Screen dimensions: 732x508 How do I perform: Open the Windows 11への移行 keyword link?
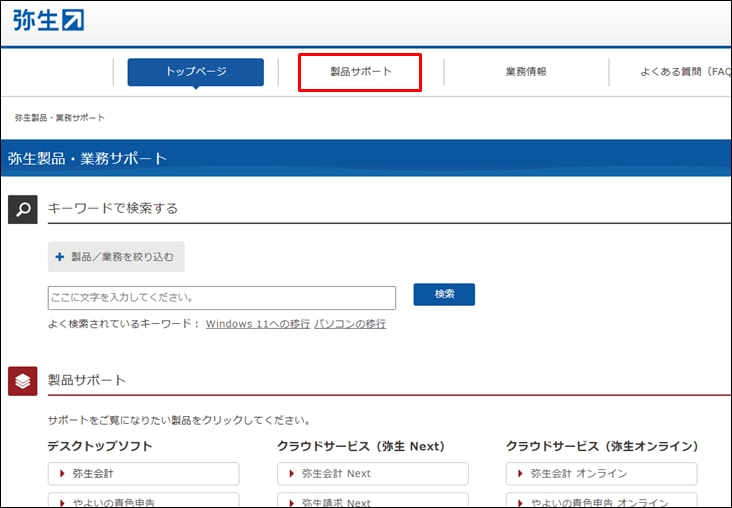tap(258, 324)
